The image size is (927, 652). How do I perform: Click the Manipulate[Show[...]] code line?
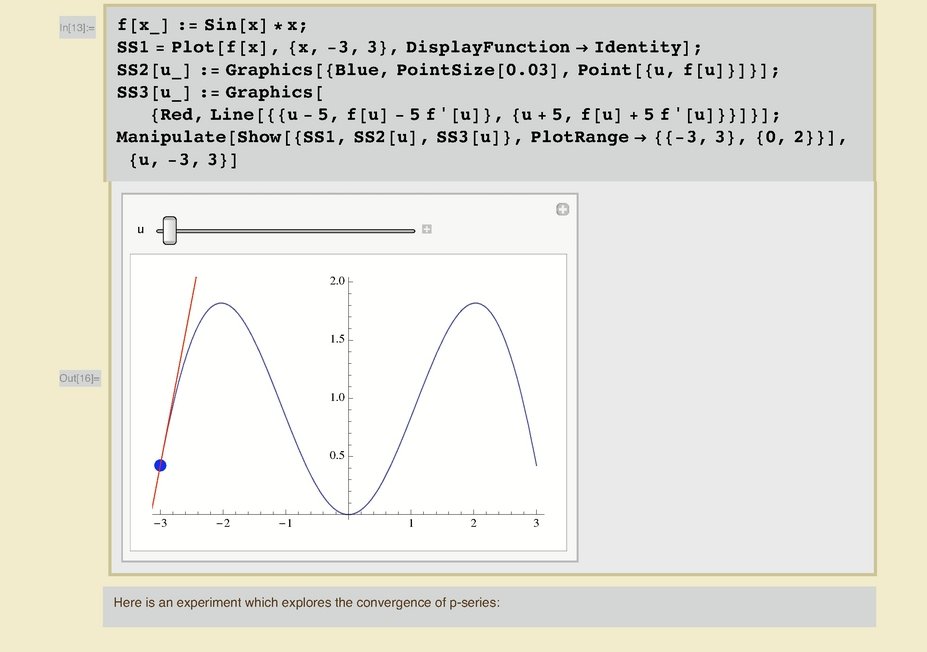pyautogui.click(x=480, y=137)
